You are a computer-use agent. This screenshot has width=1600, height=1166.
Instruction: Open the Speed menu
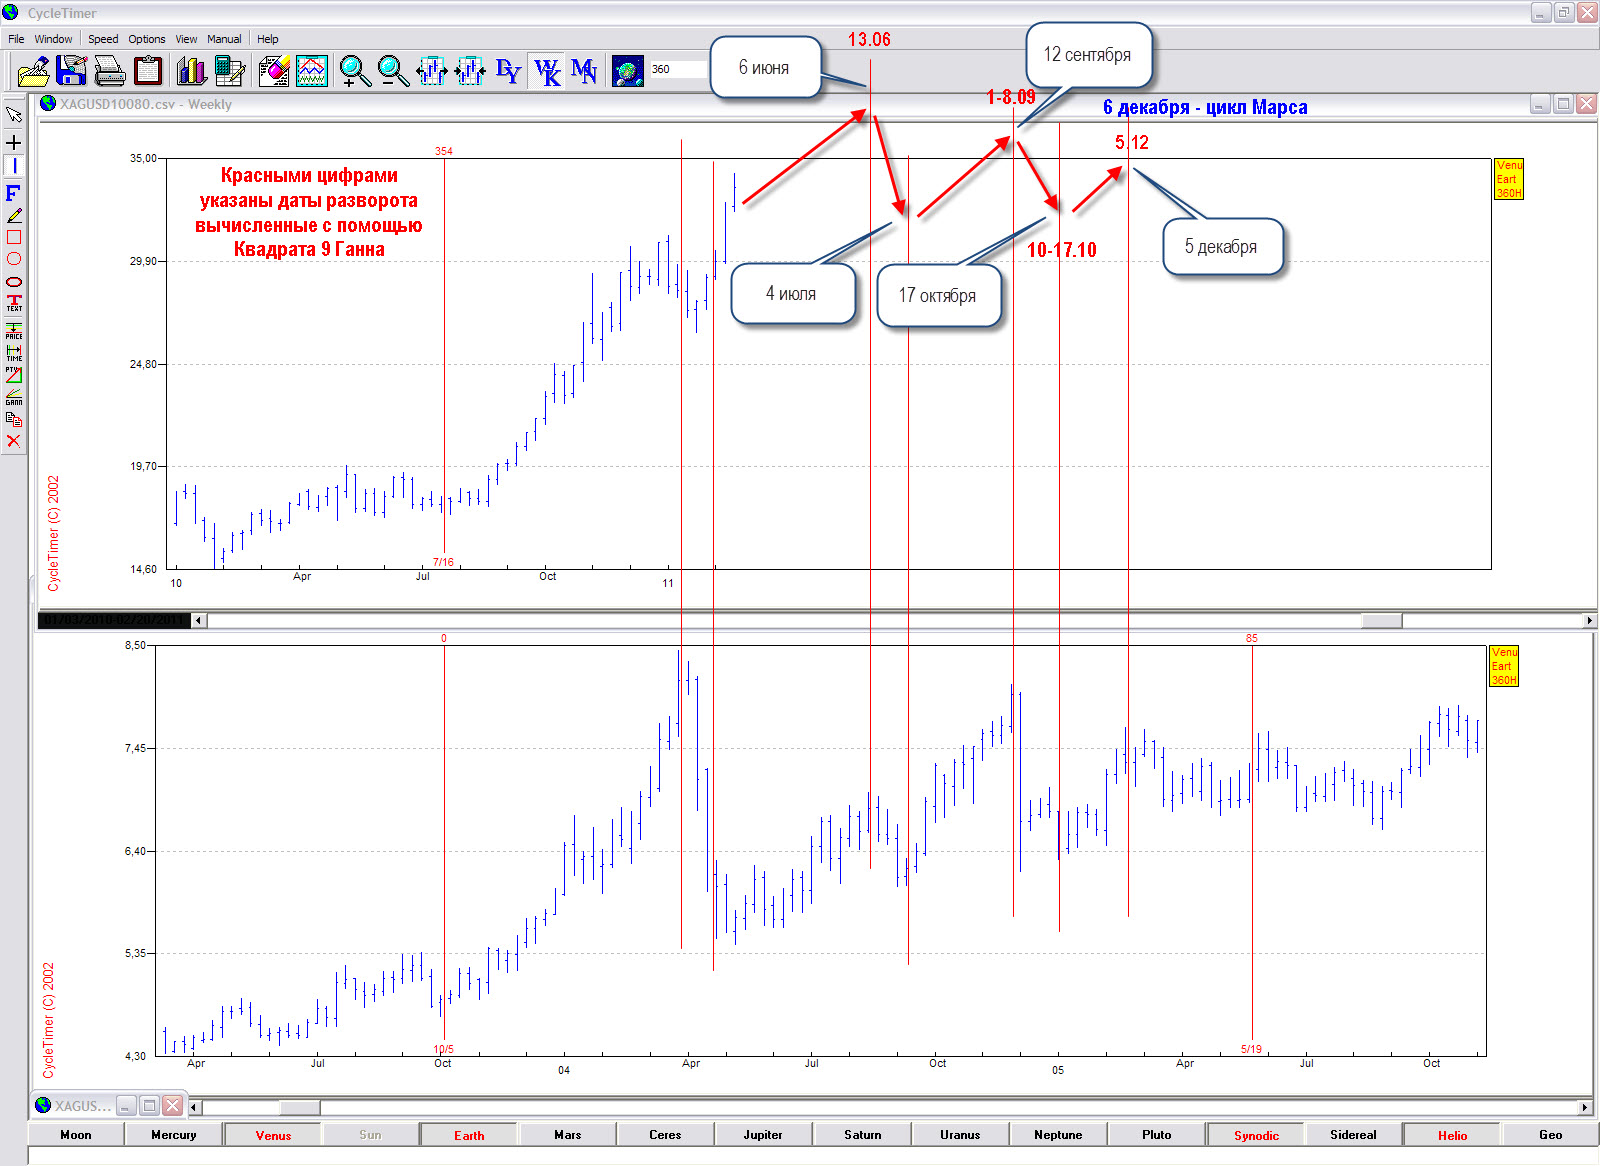103,39
